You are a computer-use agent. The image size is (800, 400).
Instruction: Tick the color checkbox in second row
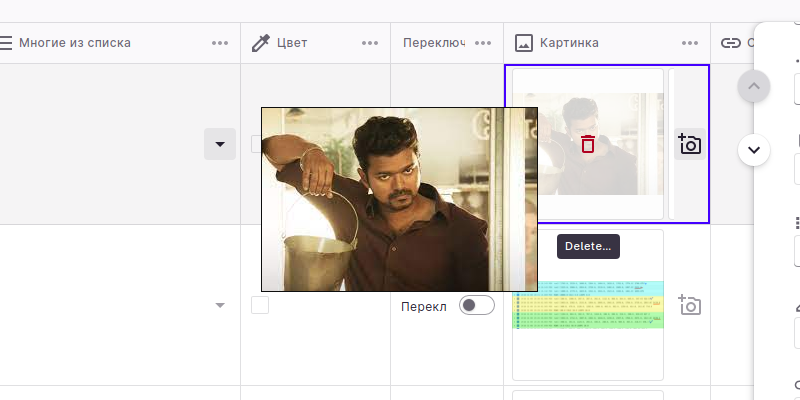[x=260, y=305]
